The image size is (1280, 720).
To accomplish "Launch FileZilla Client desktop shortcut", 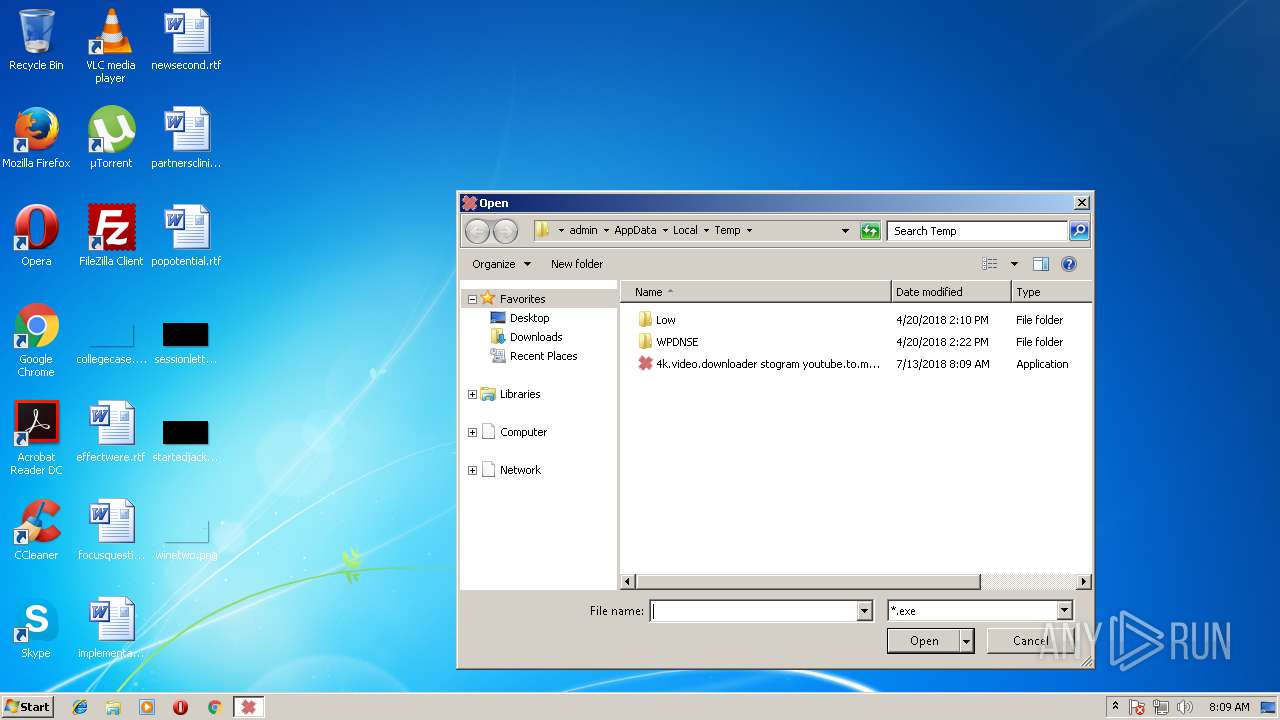I will click(110, 236).
